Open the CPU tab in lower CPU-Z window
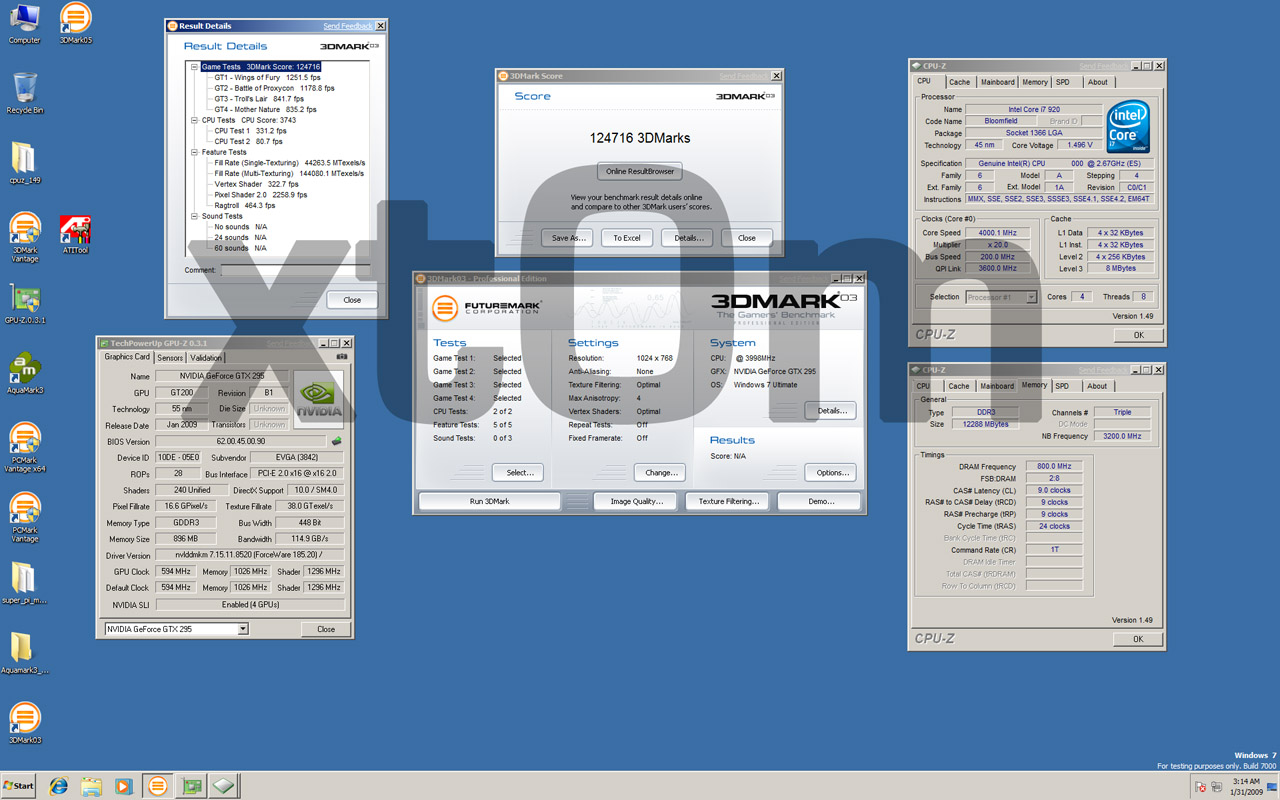The height and width of the screenshot is (800, 1280). (x=923, y=386)
